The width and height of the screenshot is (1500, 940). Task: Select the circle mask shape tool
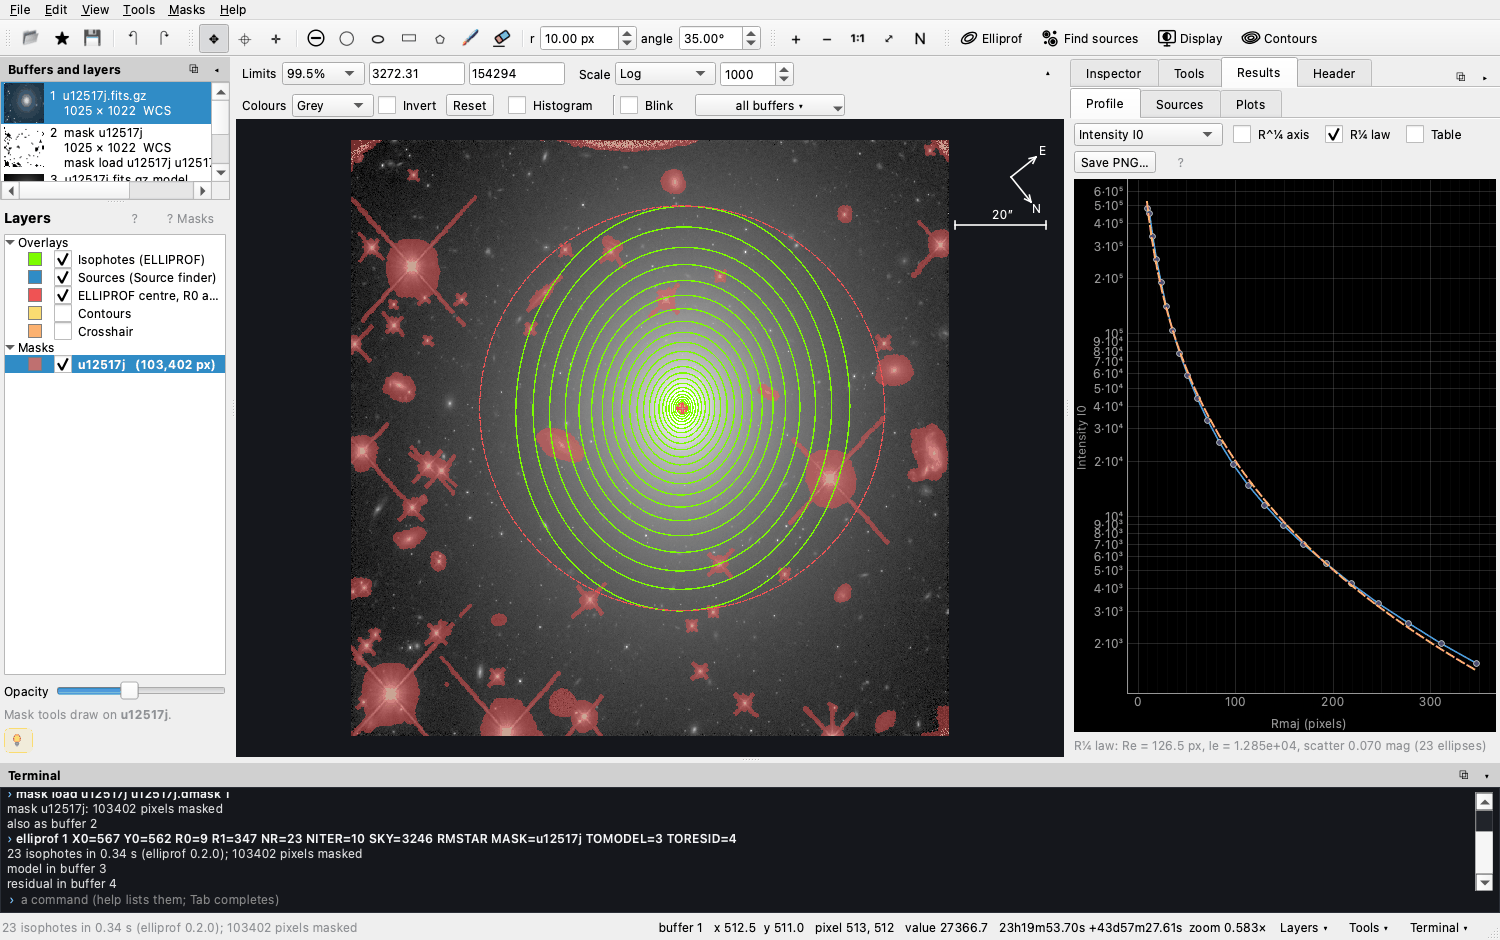pos(347,38)
